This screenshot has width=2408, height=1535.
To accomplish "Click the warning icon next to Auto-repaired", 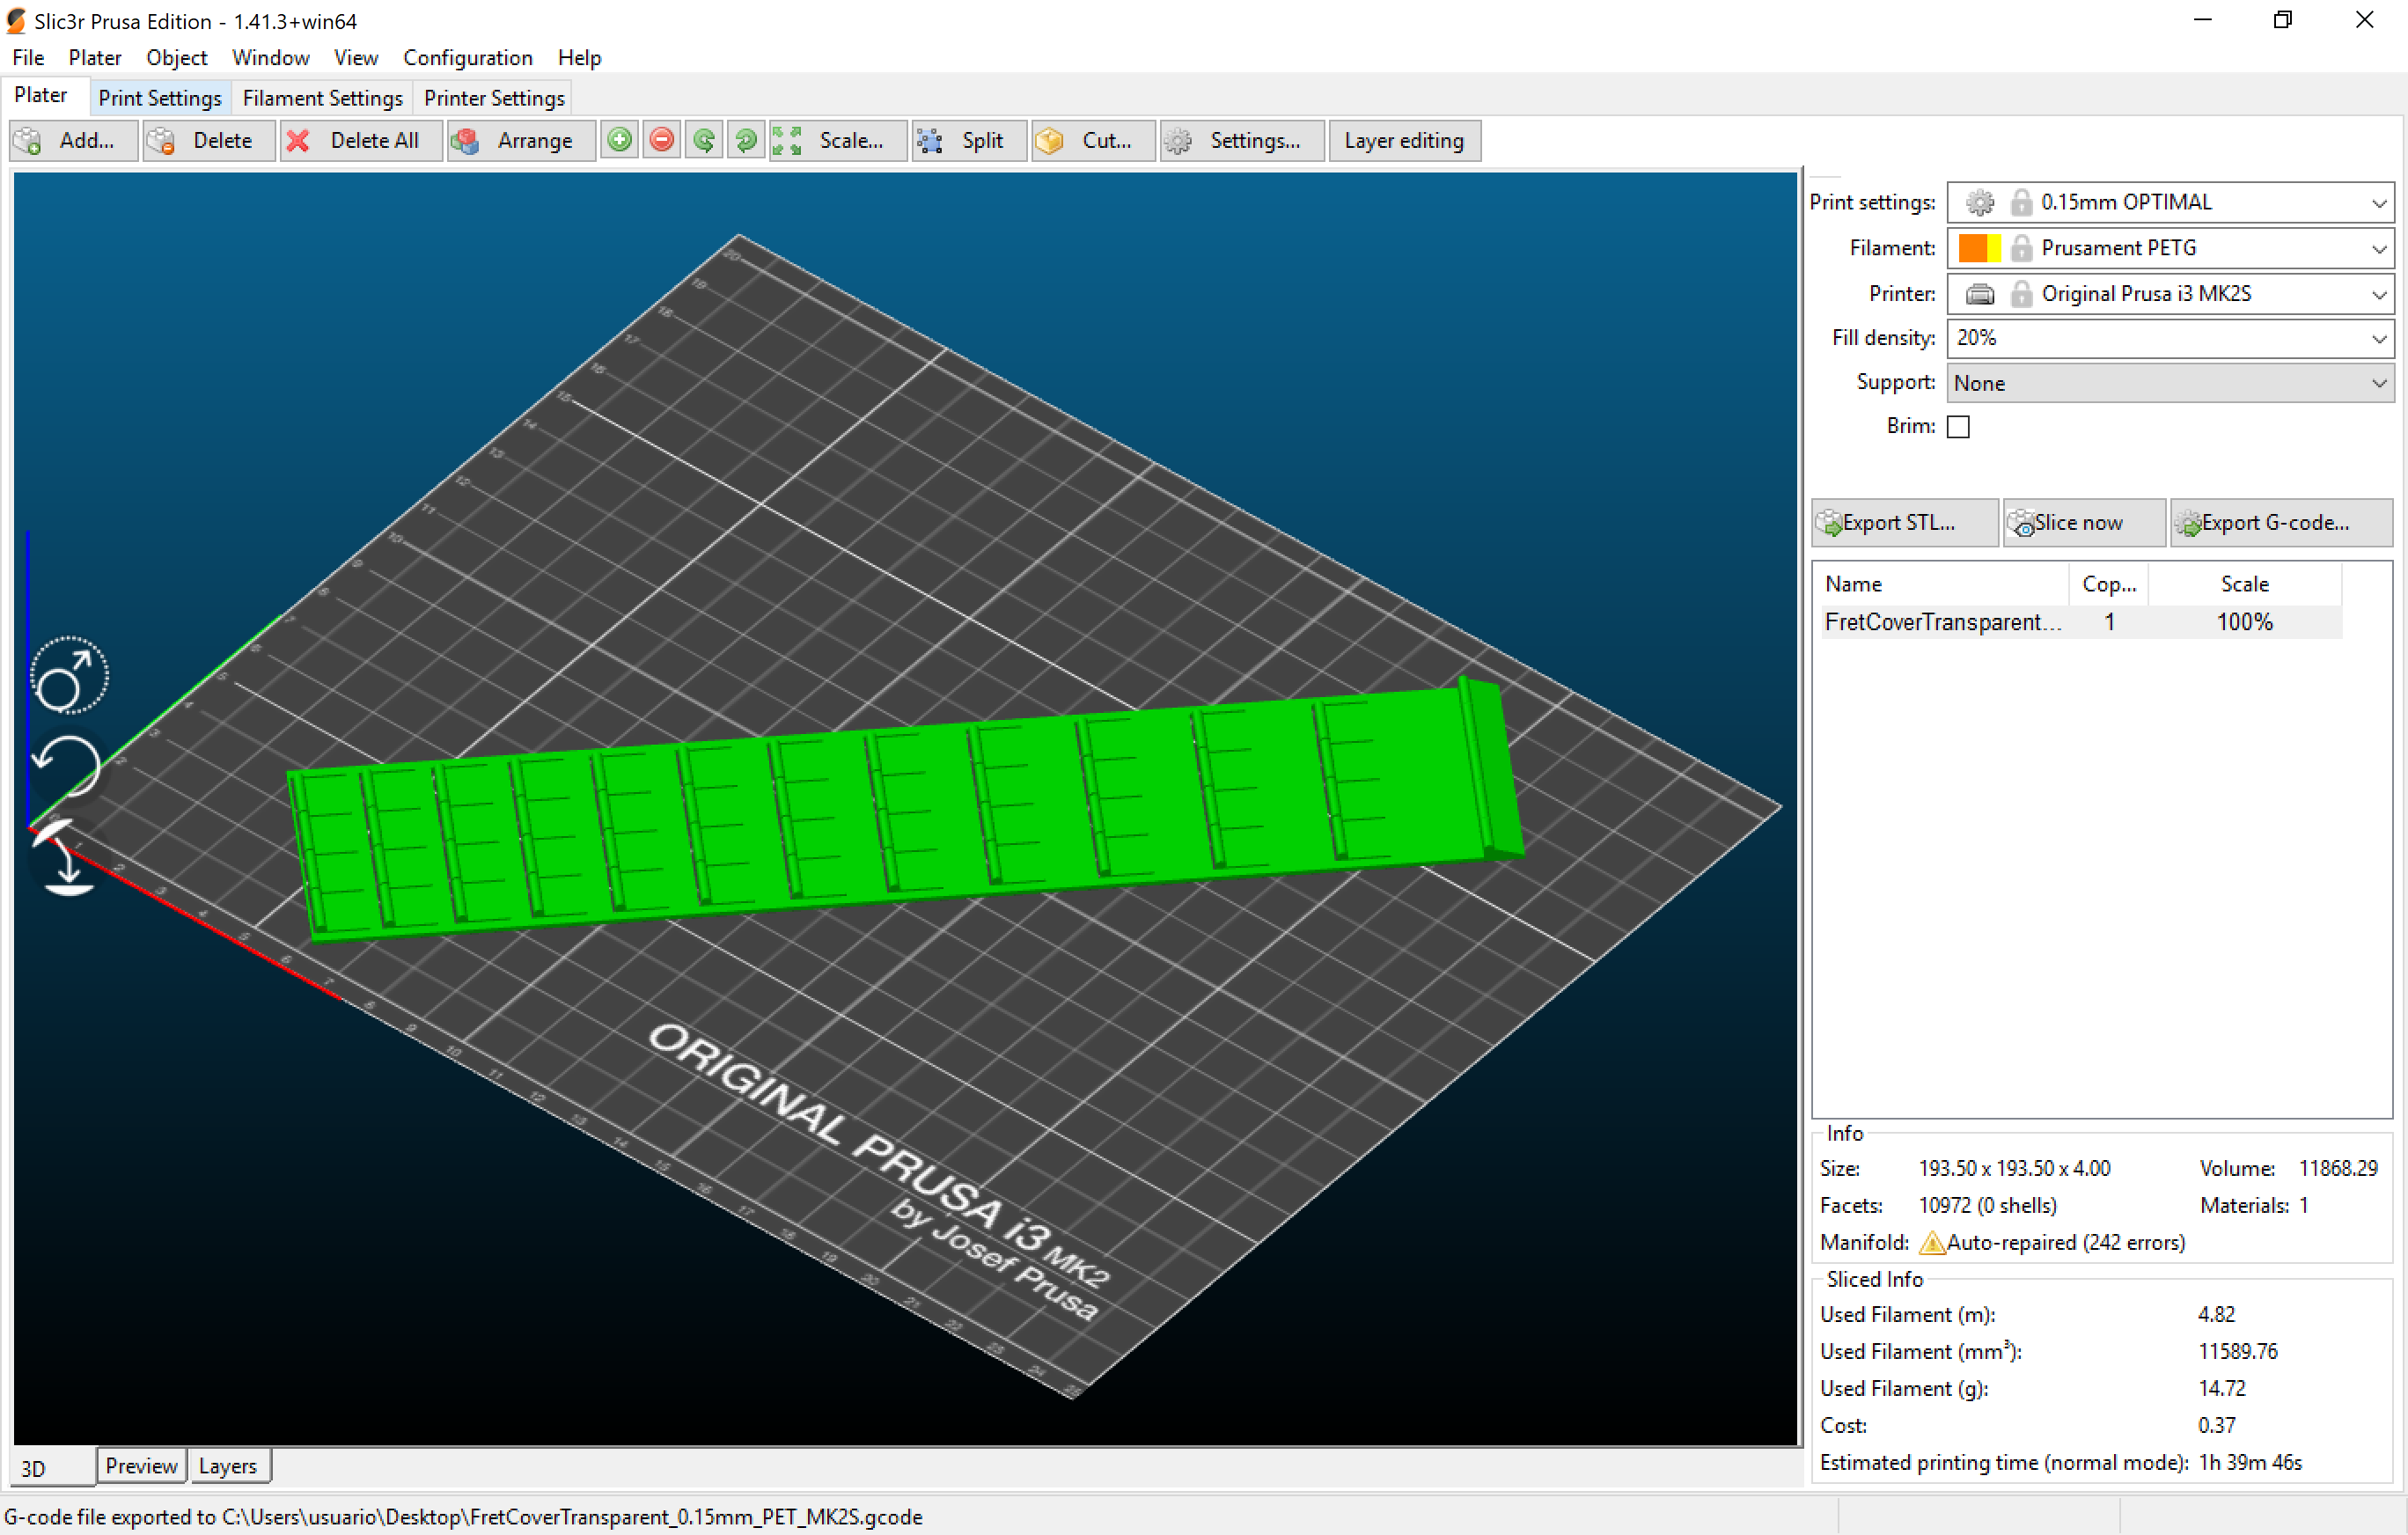I will click(x=1931, y=1242).
